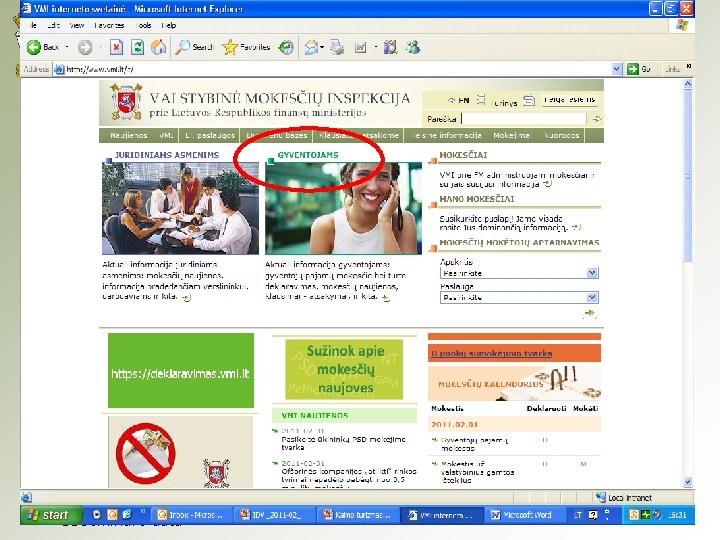Open MOKESČIAI heading link

tap(463, 155)
